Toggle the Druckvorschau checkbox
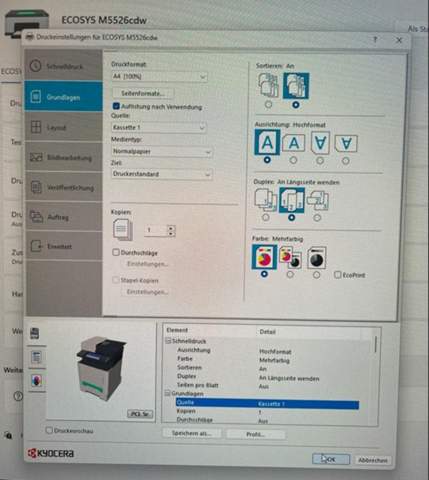This screenshot has height=480, width=429. coord(49,430)
